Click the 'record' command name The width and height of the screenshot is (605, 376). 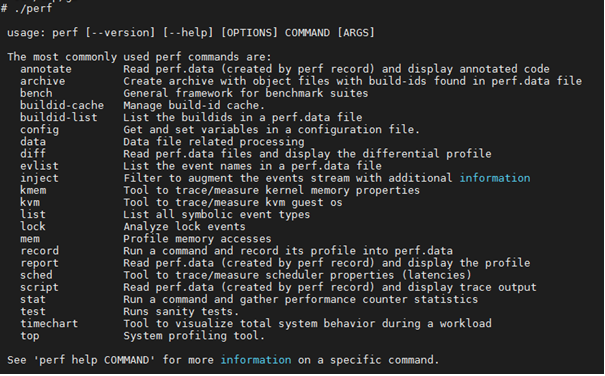point(39,251)
